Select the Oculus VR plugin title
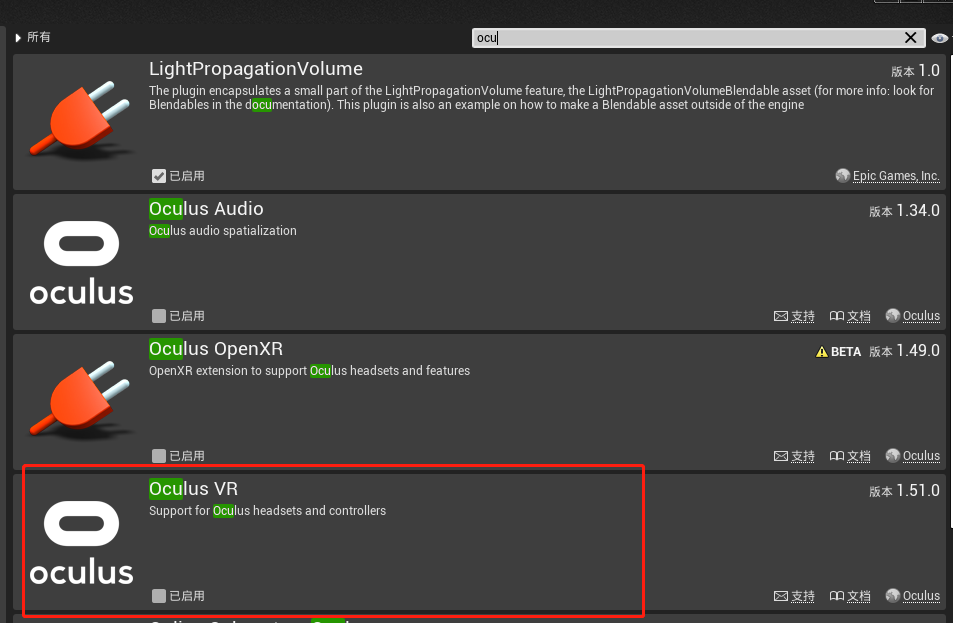Screen dimensions: 953x623 (x=193, y=489)
